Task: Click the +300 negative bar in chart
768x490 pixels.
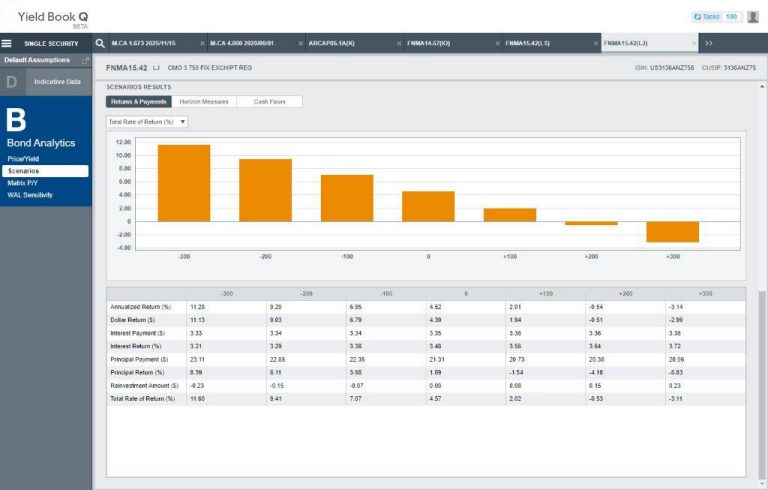Action: pos(672,232)
